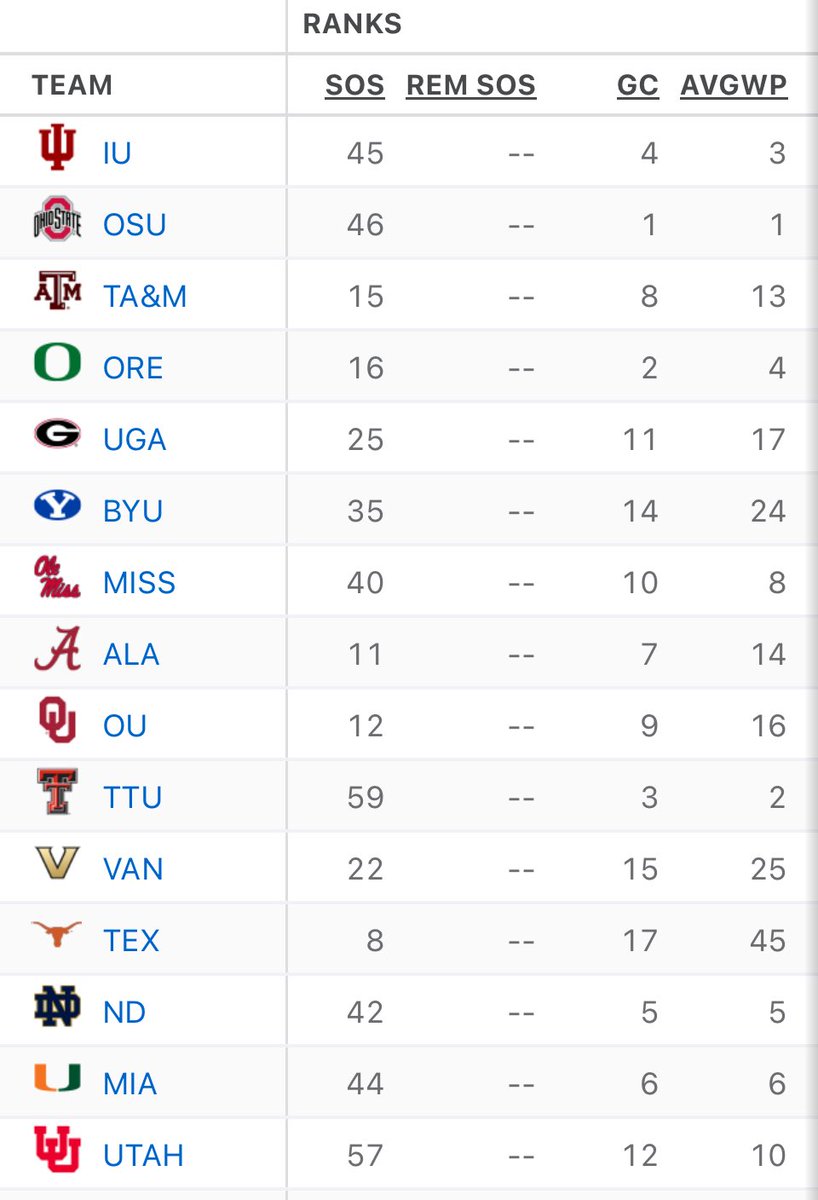818x1200 pixels.
Task: Click the Miami U logo icon
Action: 57,1082
